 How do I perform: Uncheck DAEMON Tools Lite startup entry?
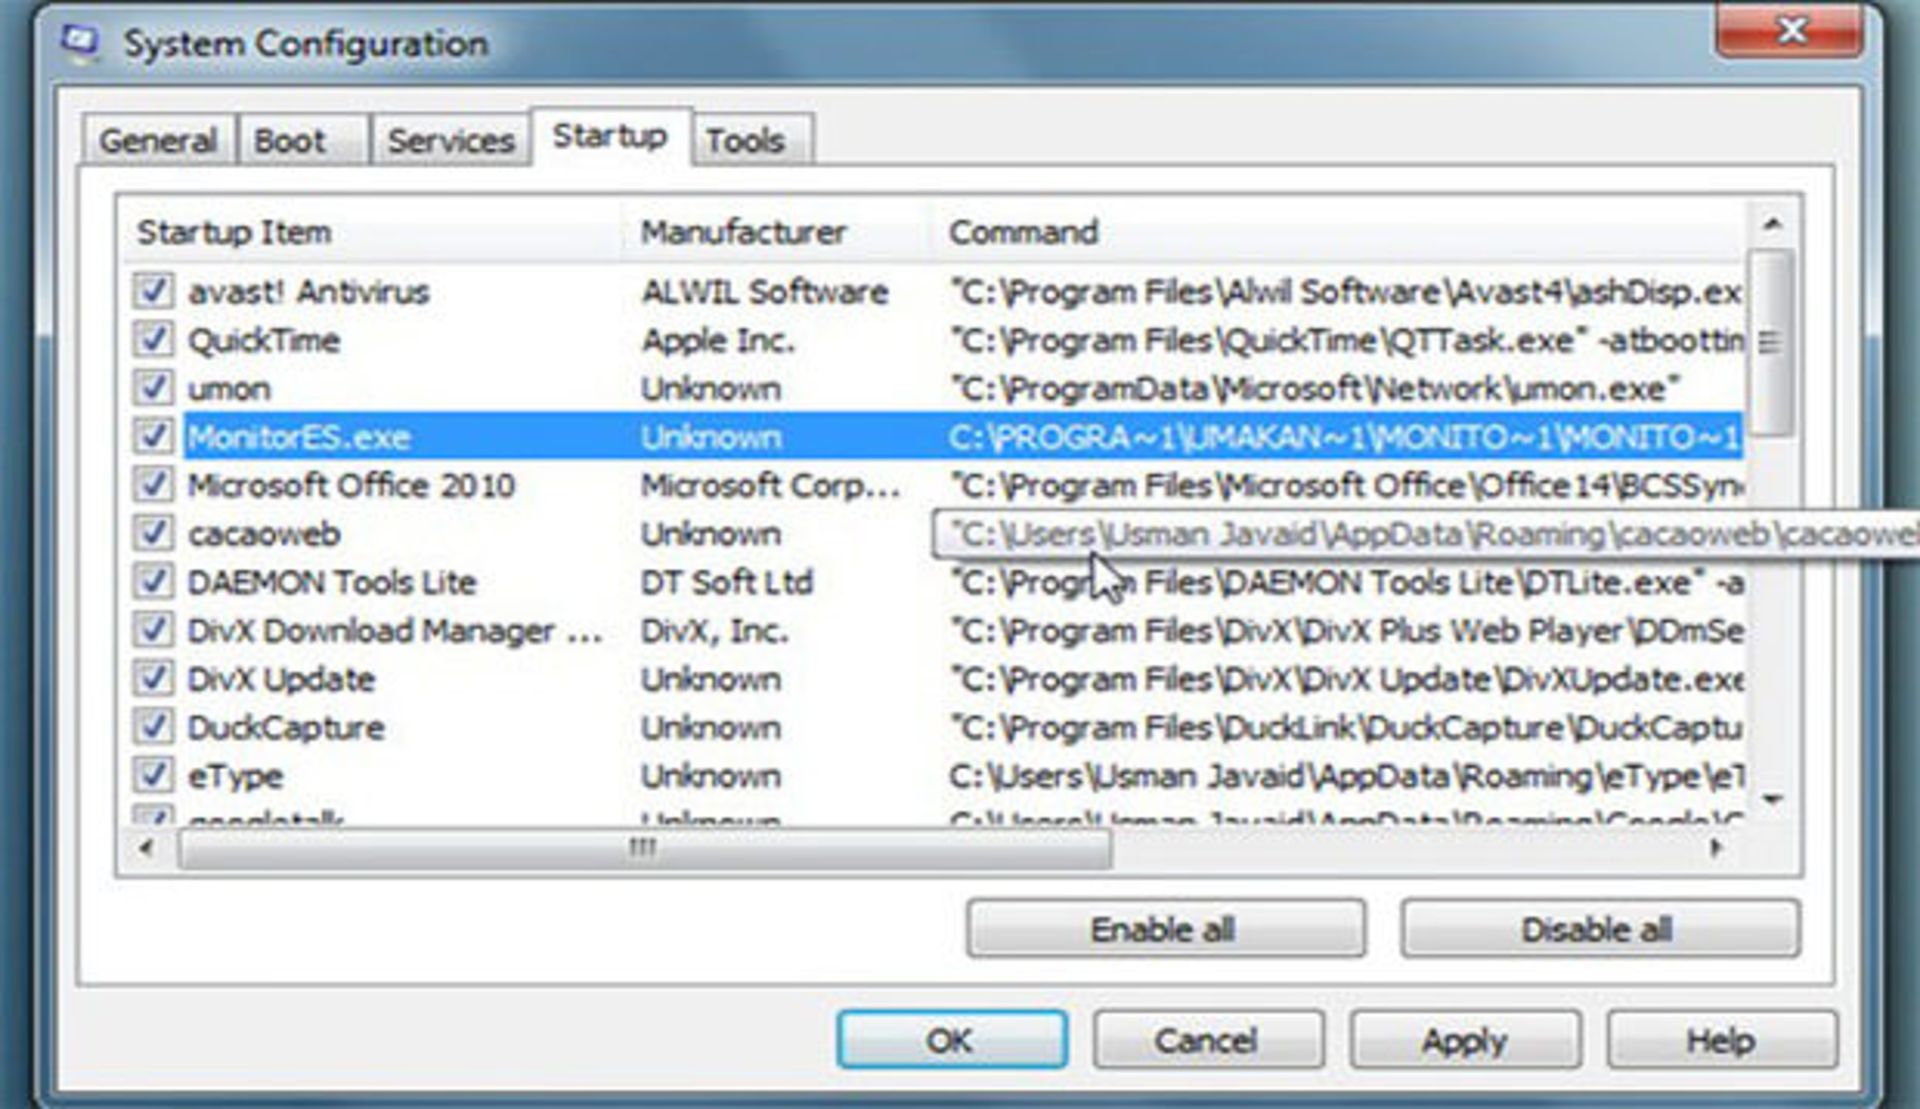[152, 582]
